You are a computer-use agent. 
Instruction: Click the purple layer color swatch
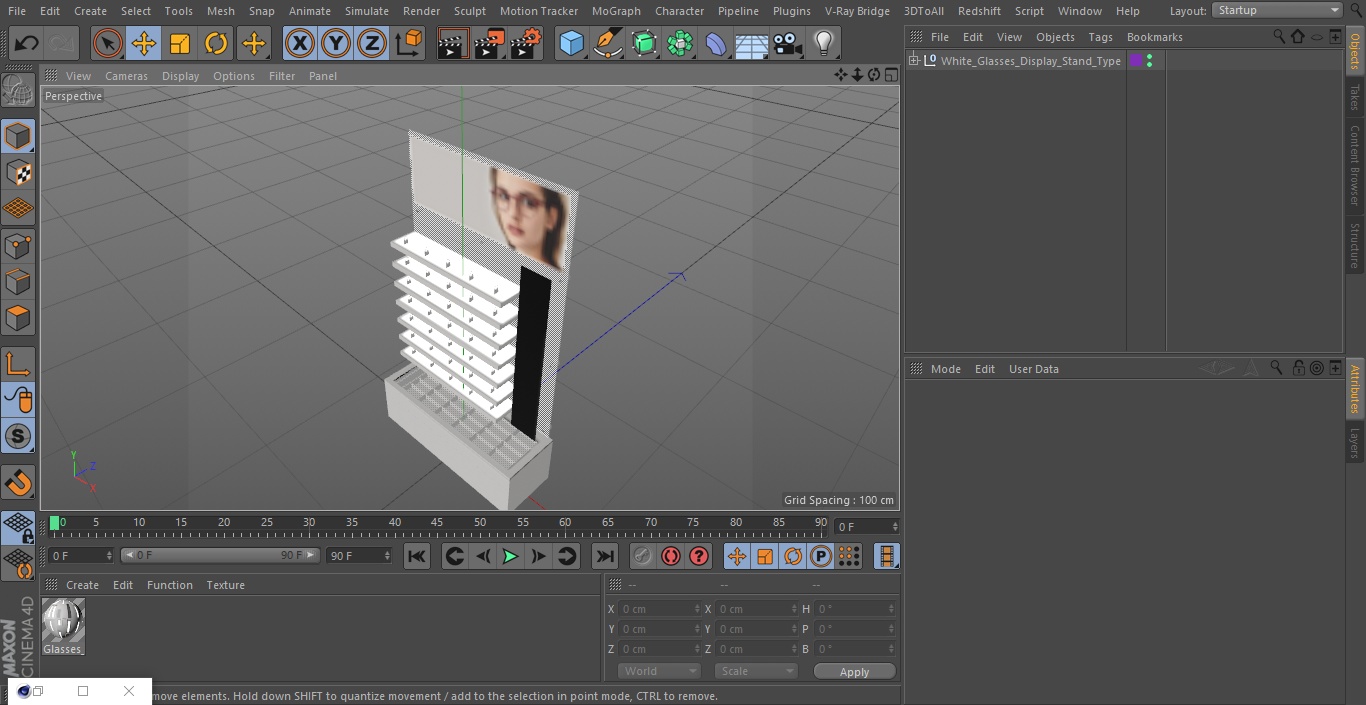pyautogui.click(x=1136, y=61)
